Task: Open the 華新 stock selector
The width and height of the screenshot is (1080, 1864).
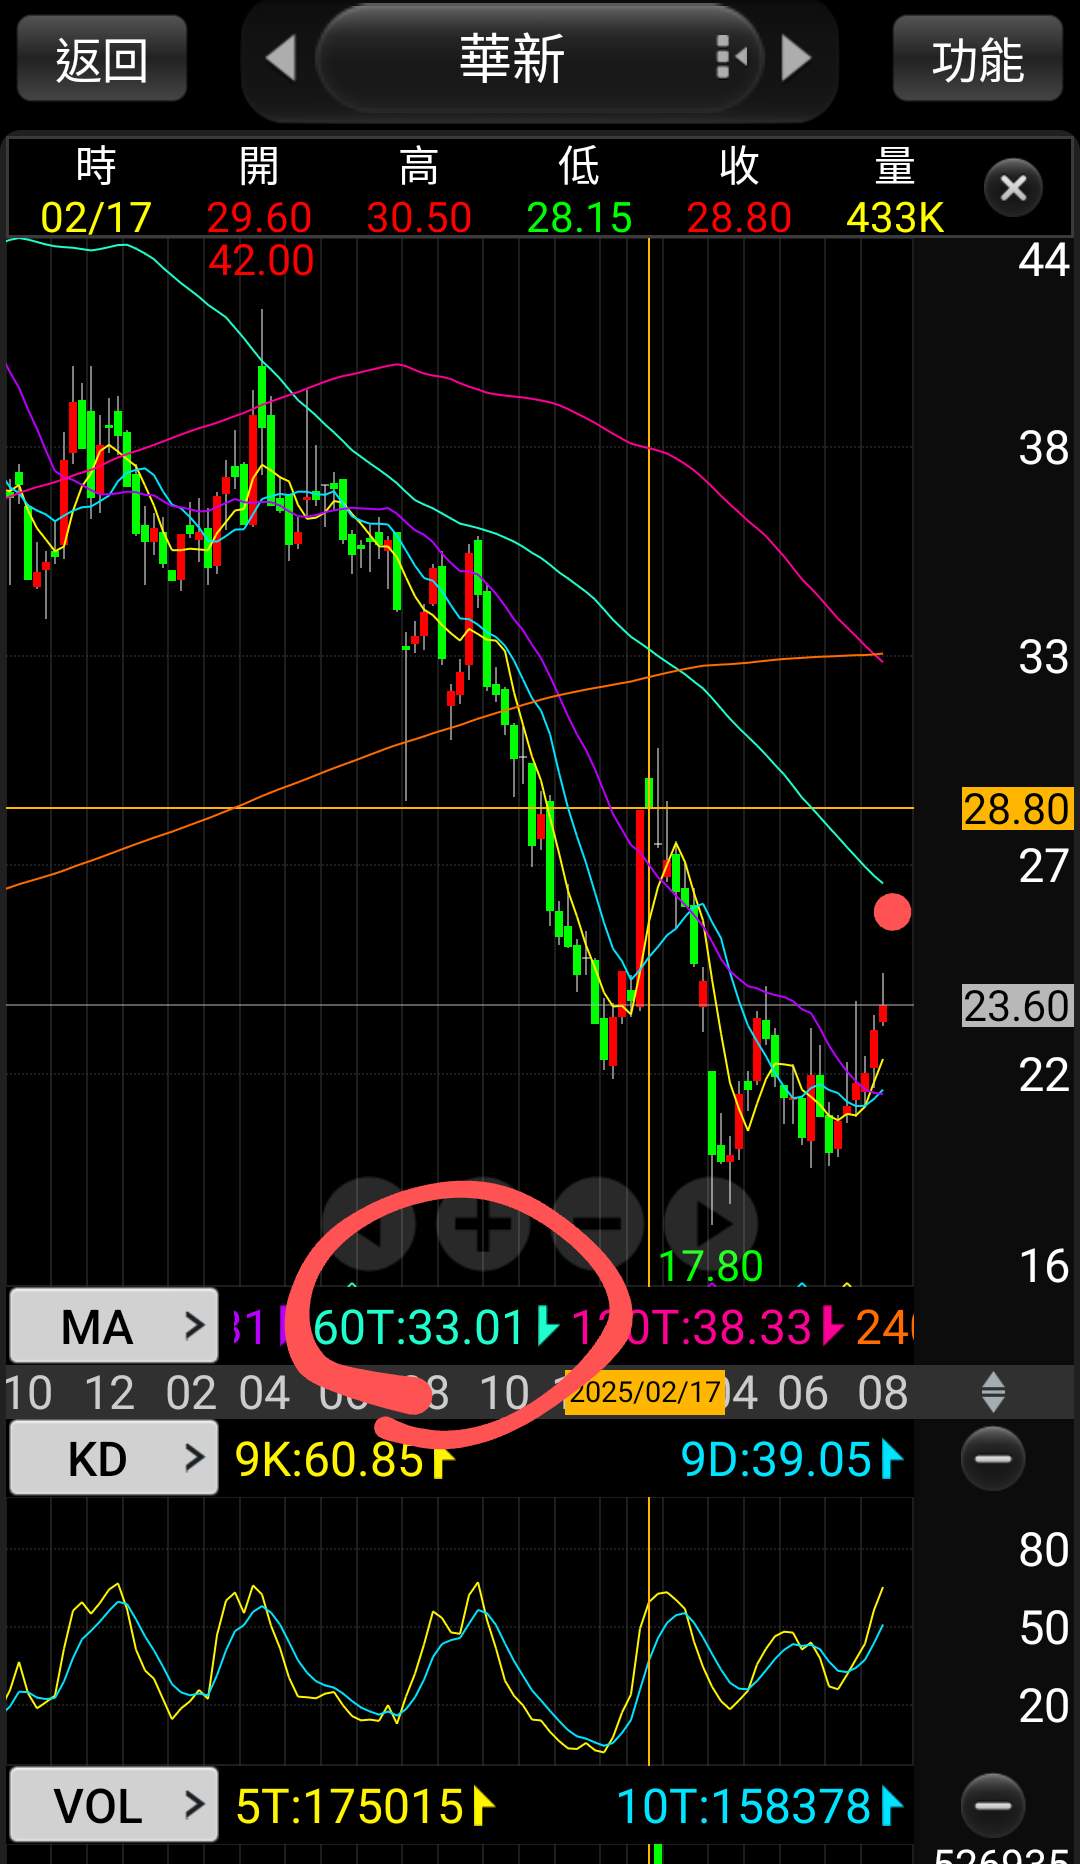Action: point(538,58)
